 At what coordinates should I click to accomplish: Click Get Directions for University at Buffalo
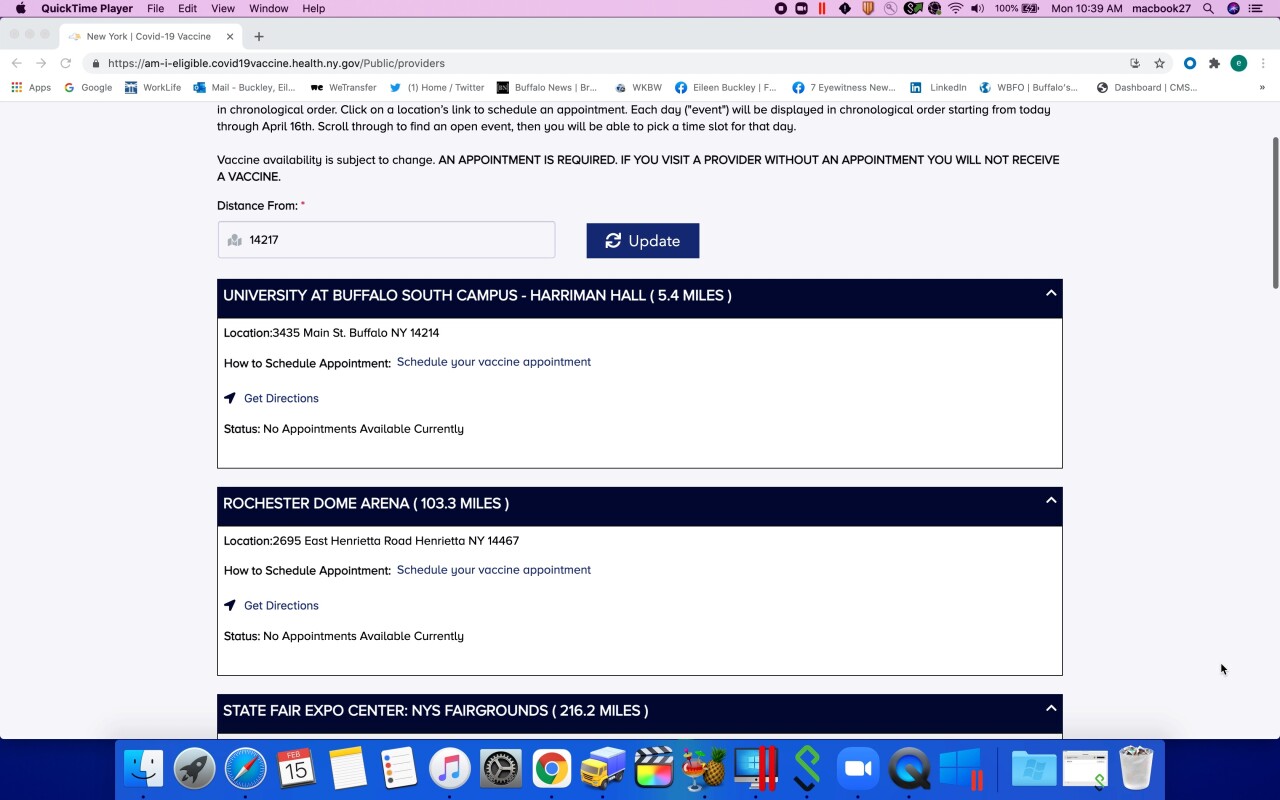[281, 398]
